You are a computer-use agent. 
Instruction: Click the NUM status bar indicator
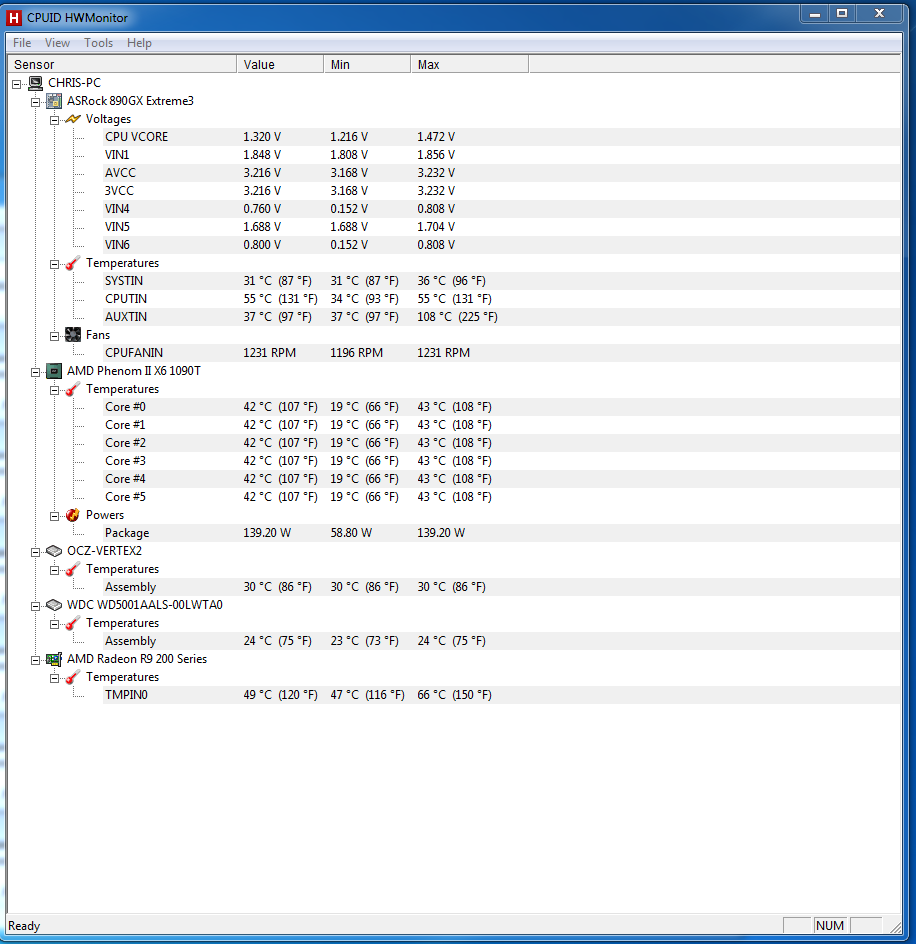coord(830,925)
